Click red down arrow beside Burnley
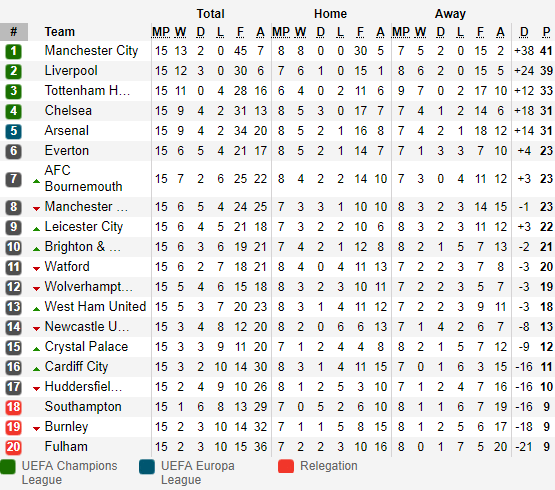Viewport: 555px width, 490px height. (x=36, y=429)
